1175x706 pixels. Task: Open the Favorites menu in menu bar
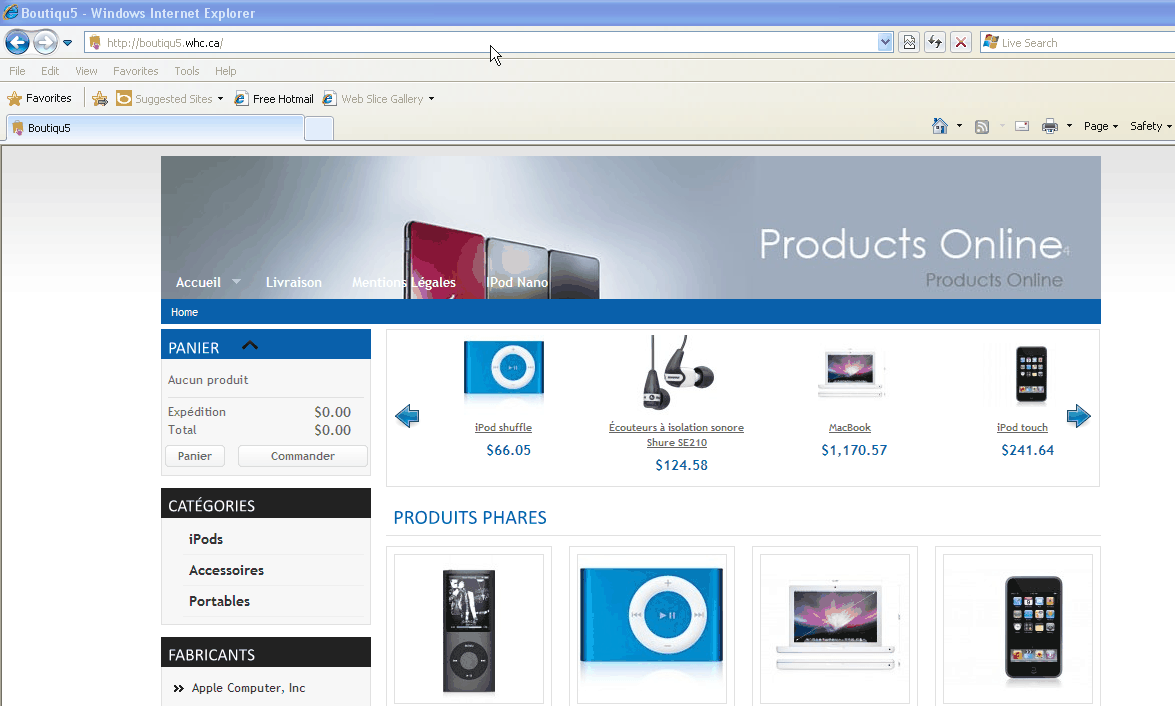click(136, 71)
